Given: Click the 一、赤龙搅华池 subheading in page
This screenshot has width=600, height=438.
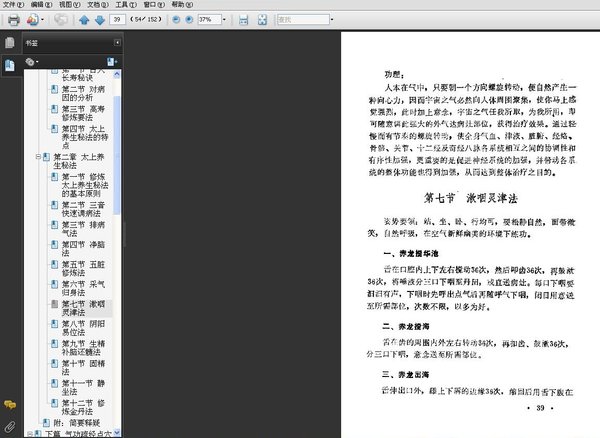Looking at the screenshot, I should (411, 254).
